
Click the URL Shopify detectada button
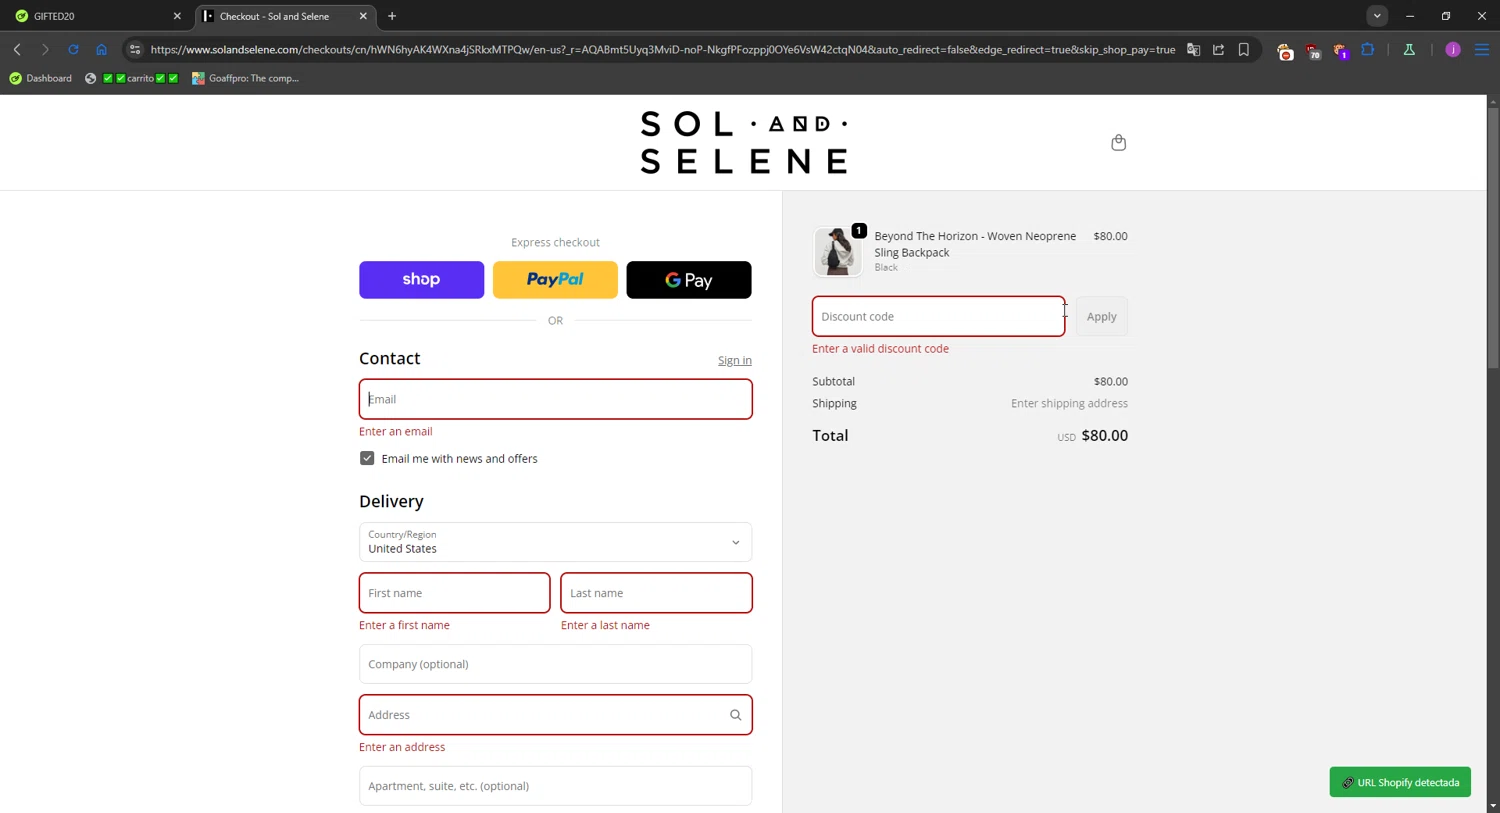[1400, 782]
